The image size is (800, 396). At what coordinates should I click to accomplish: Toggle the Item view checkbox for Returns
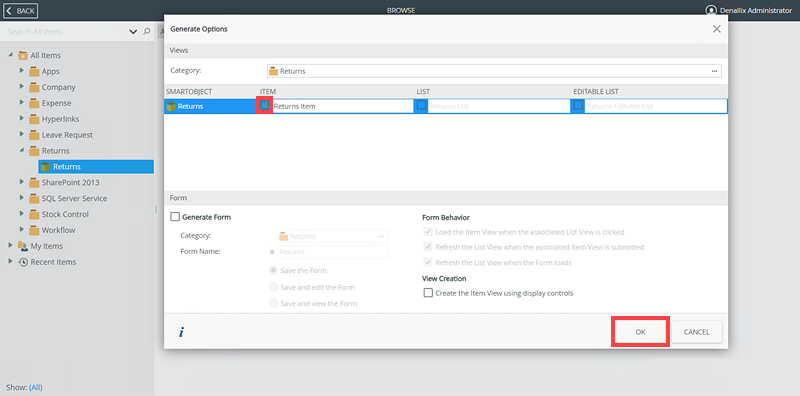[x=265, y=105]
